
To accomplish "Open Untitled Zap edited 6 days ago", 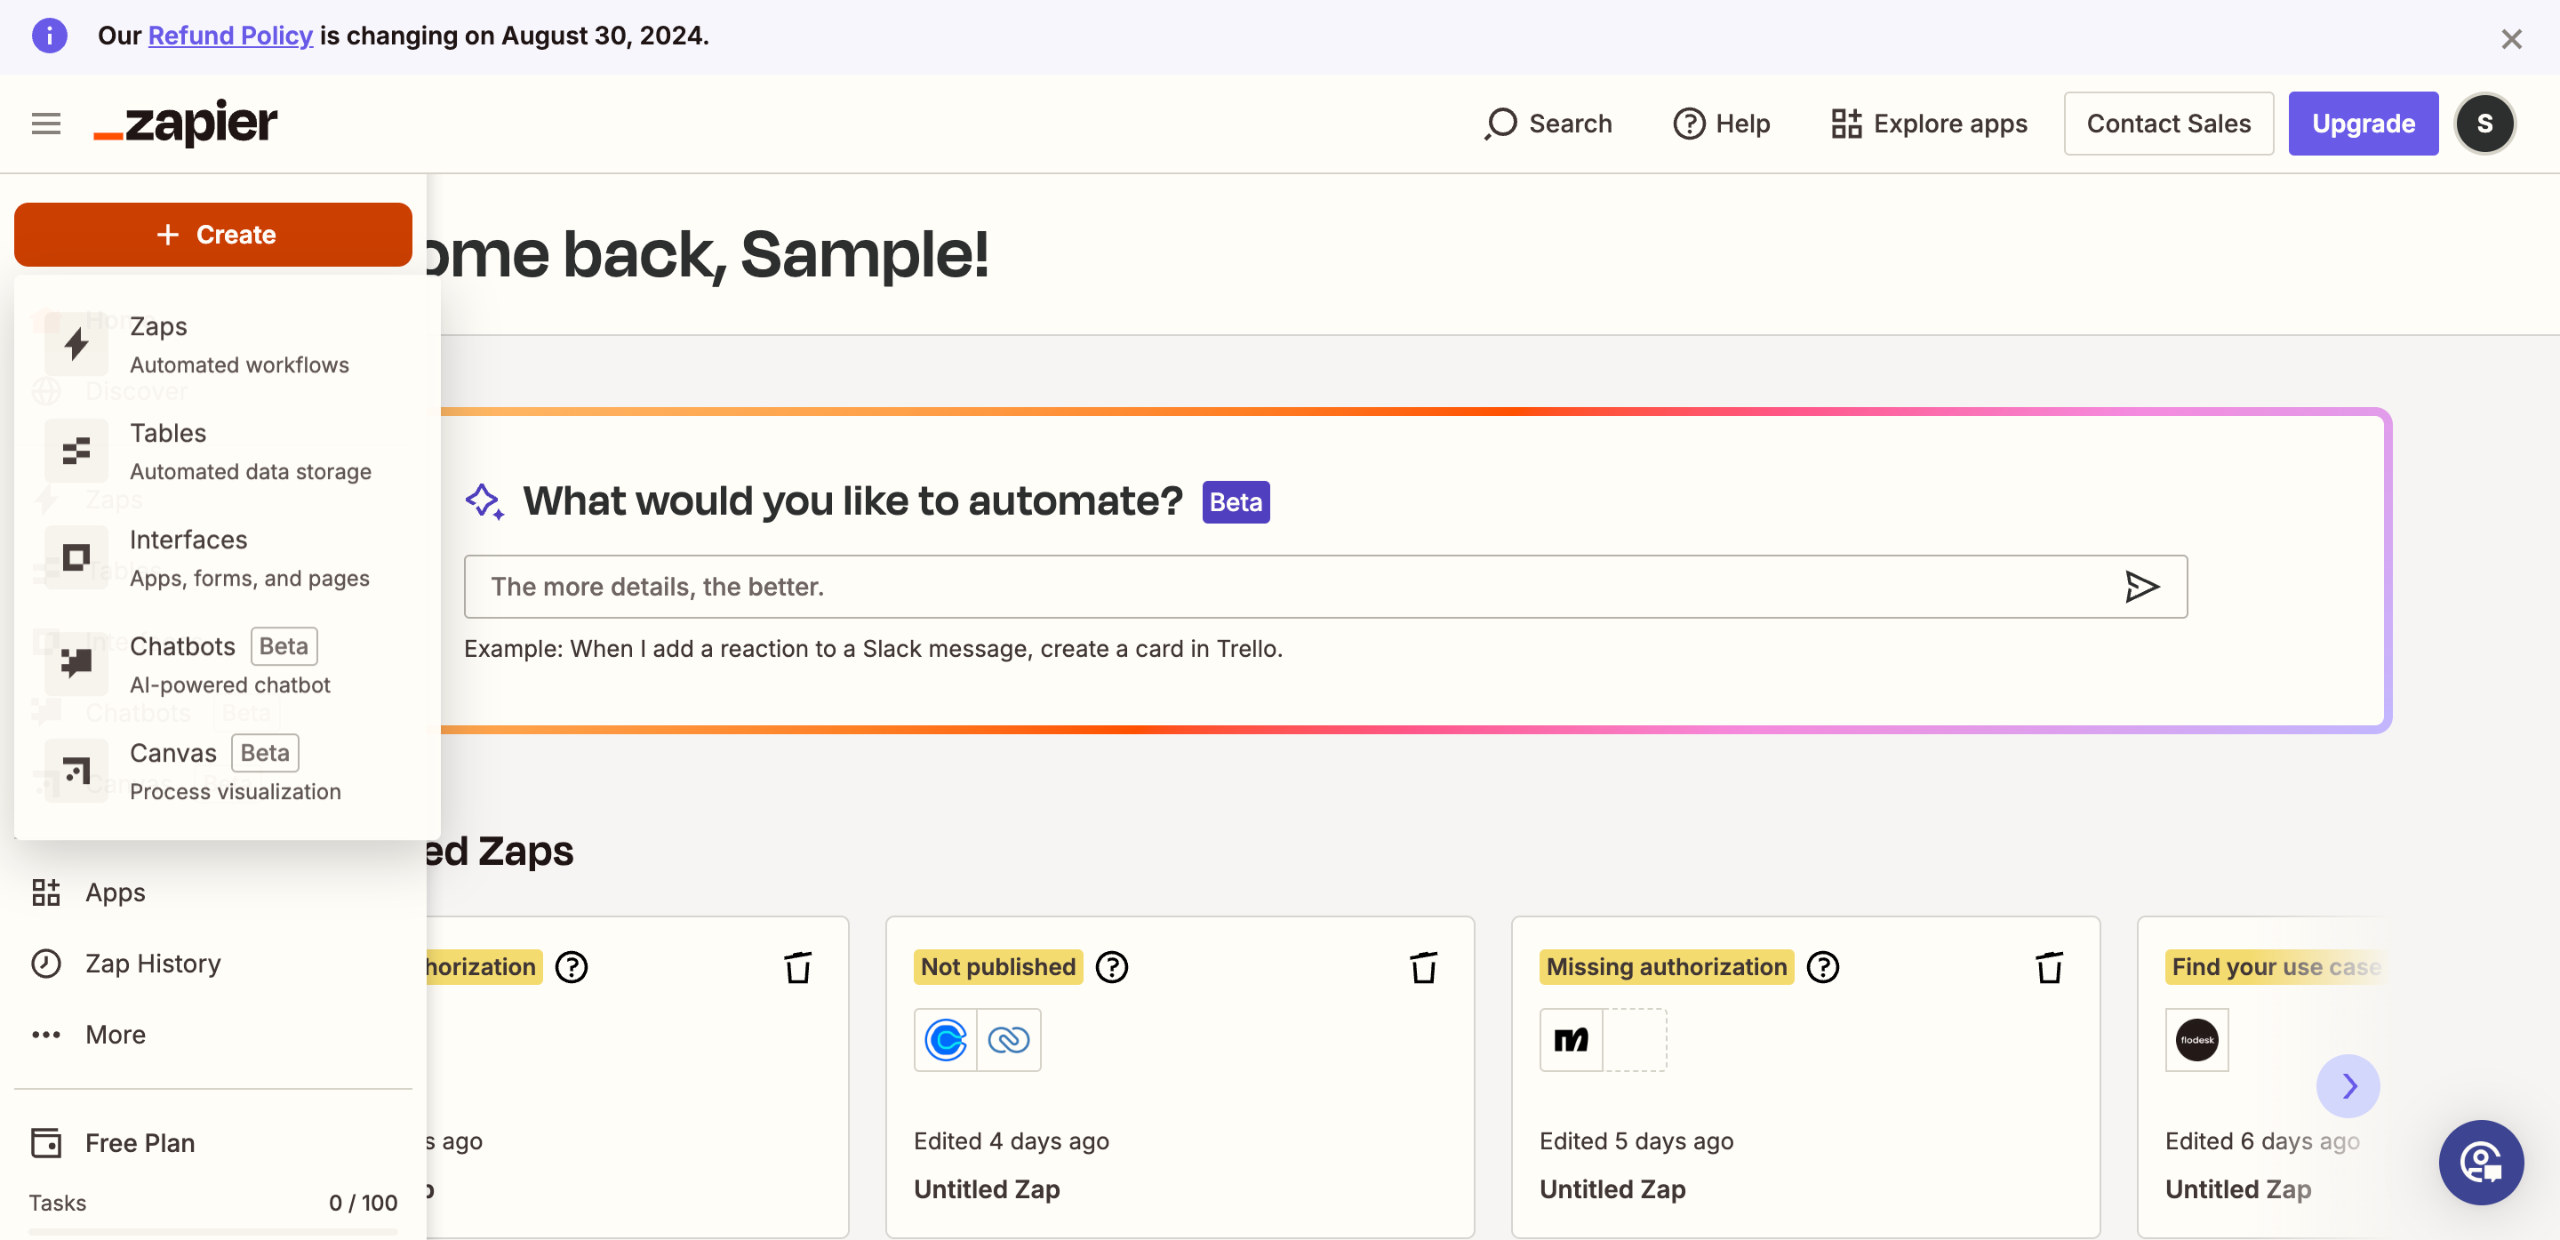I will click(x=2237, y=1189).
